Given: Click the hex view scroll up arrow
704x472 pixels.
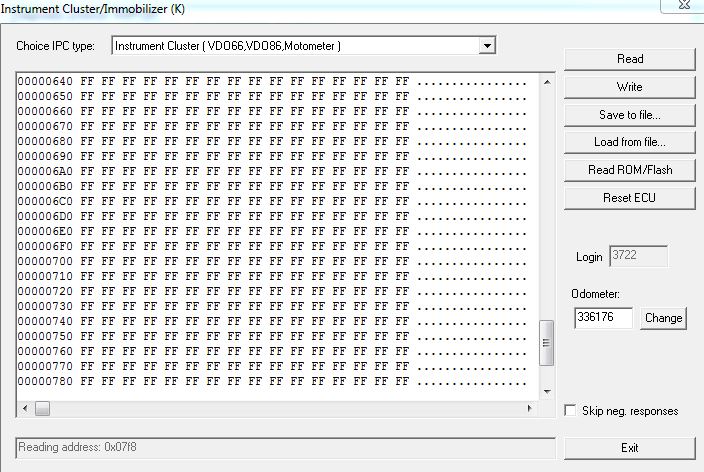Looking at the screenshot, I should 546,79.
